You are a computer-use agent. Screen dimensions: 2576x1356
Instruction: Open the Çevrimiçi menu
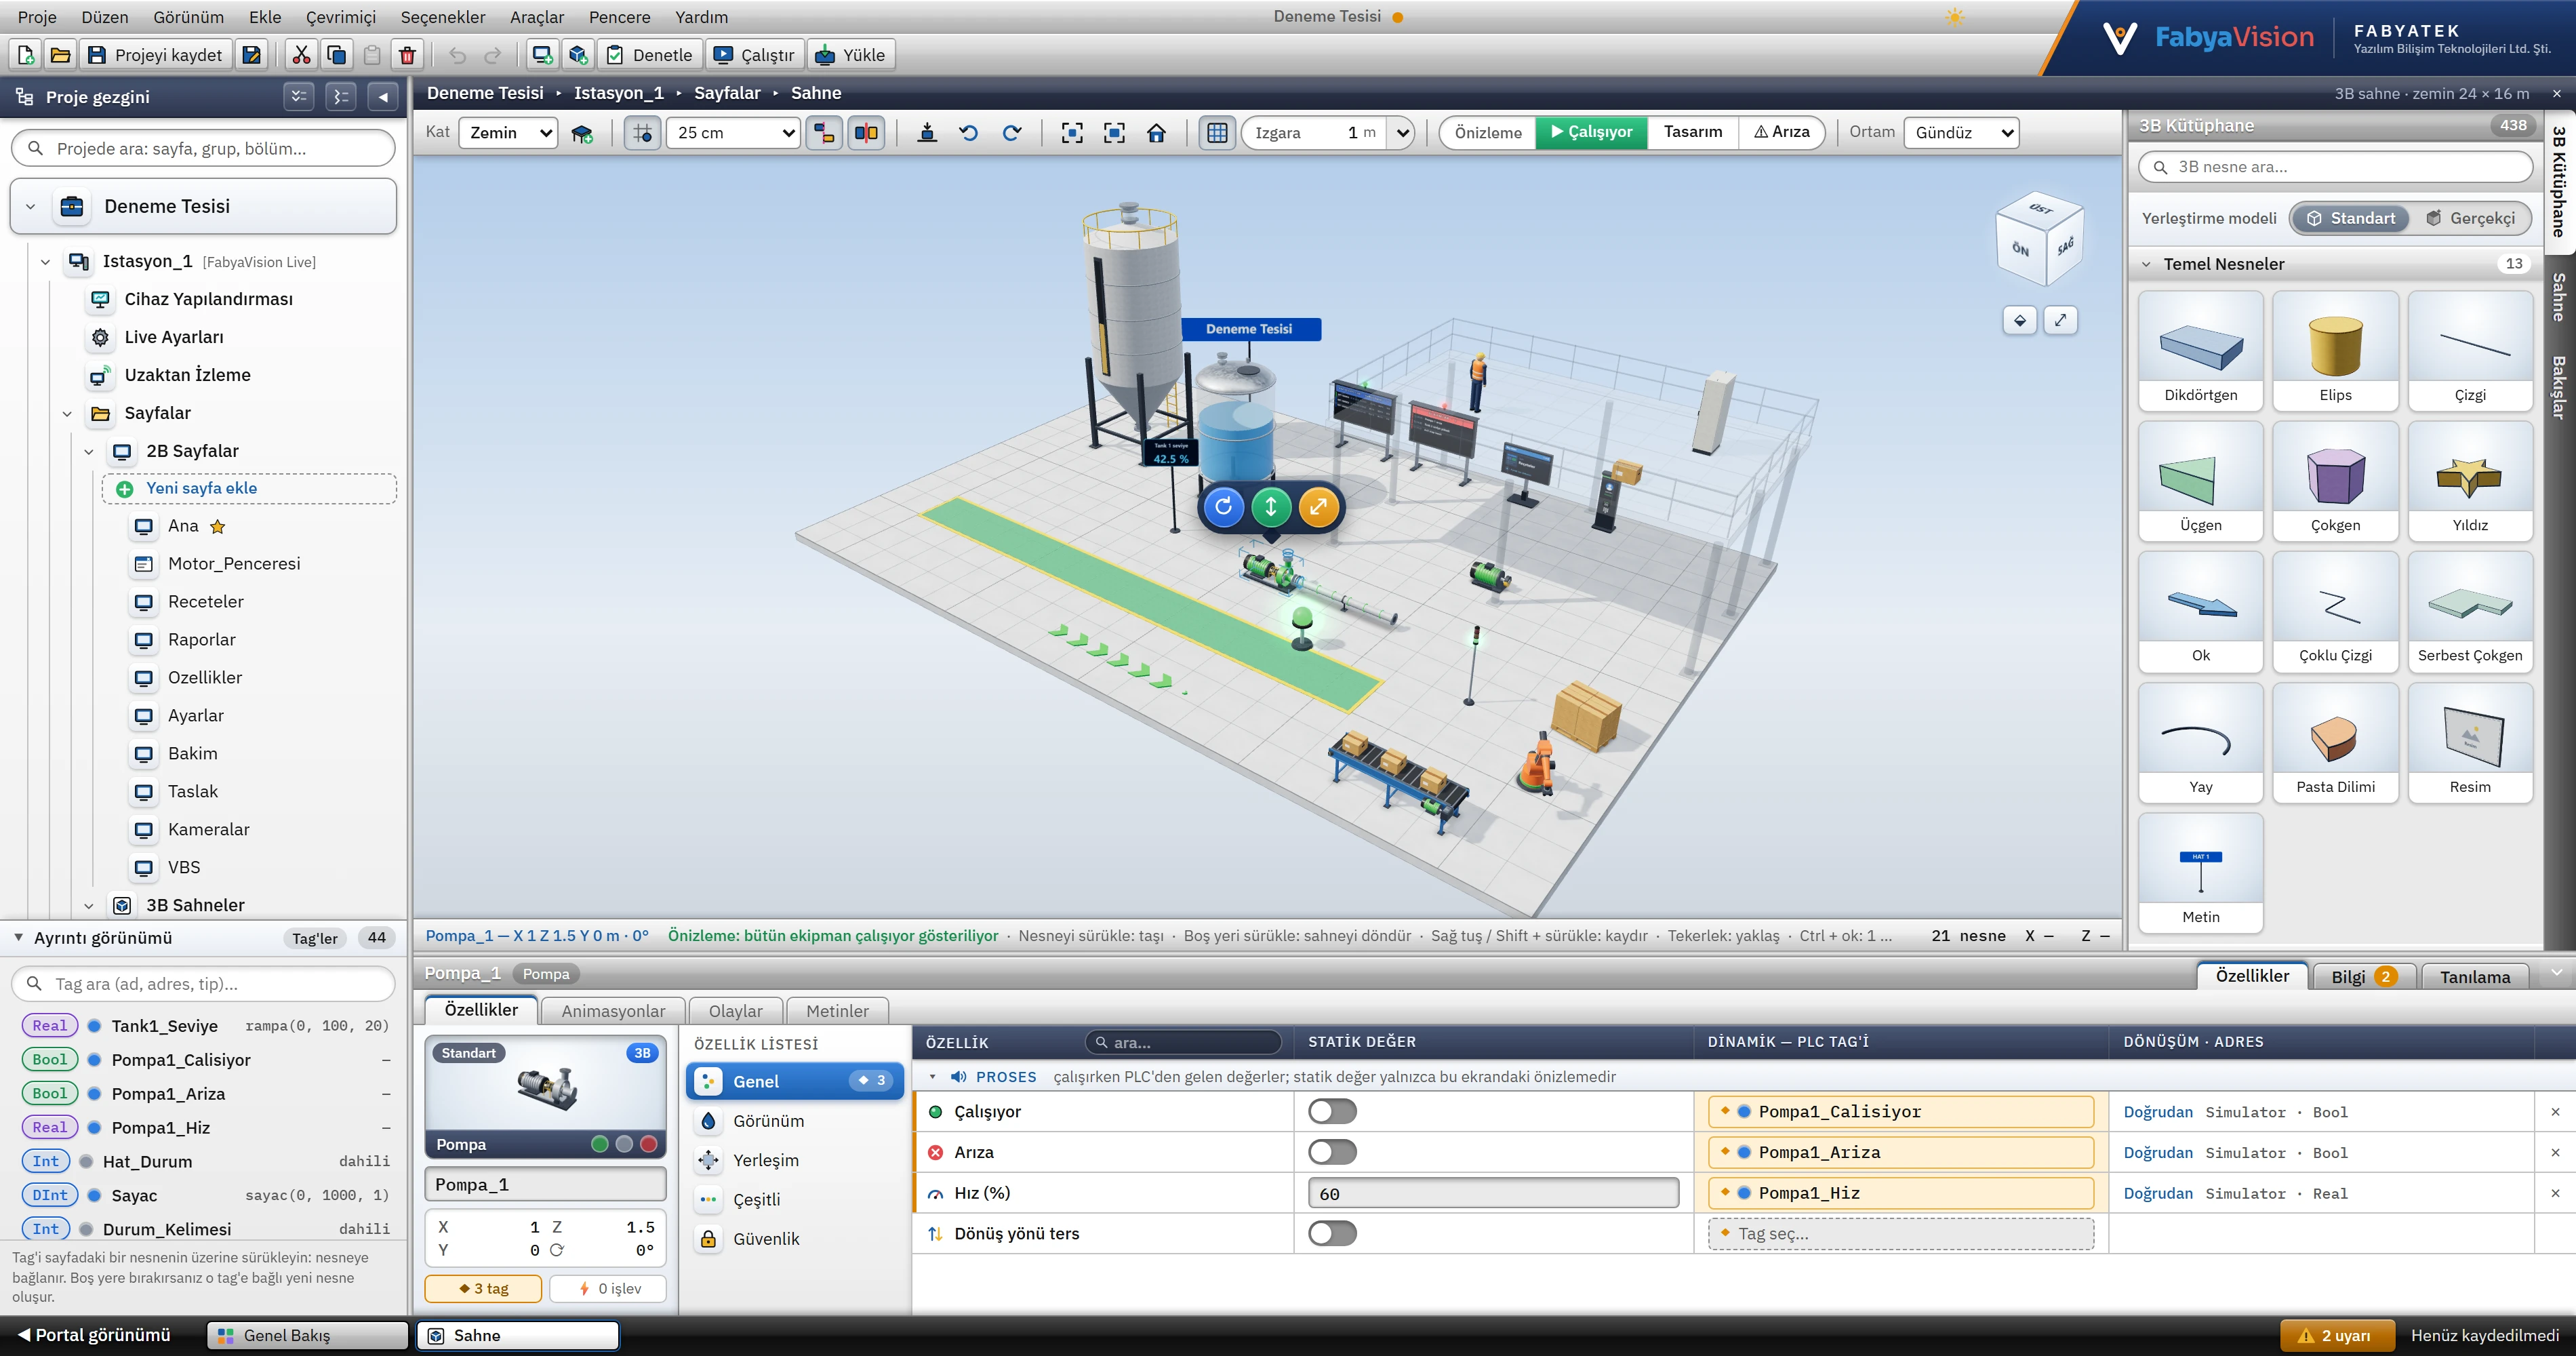[341, 17]
